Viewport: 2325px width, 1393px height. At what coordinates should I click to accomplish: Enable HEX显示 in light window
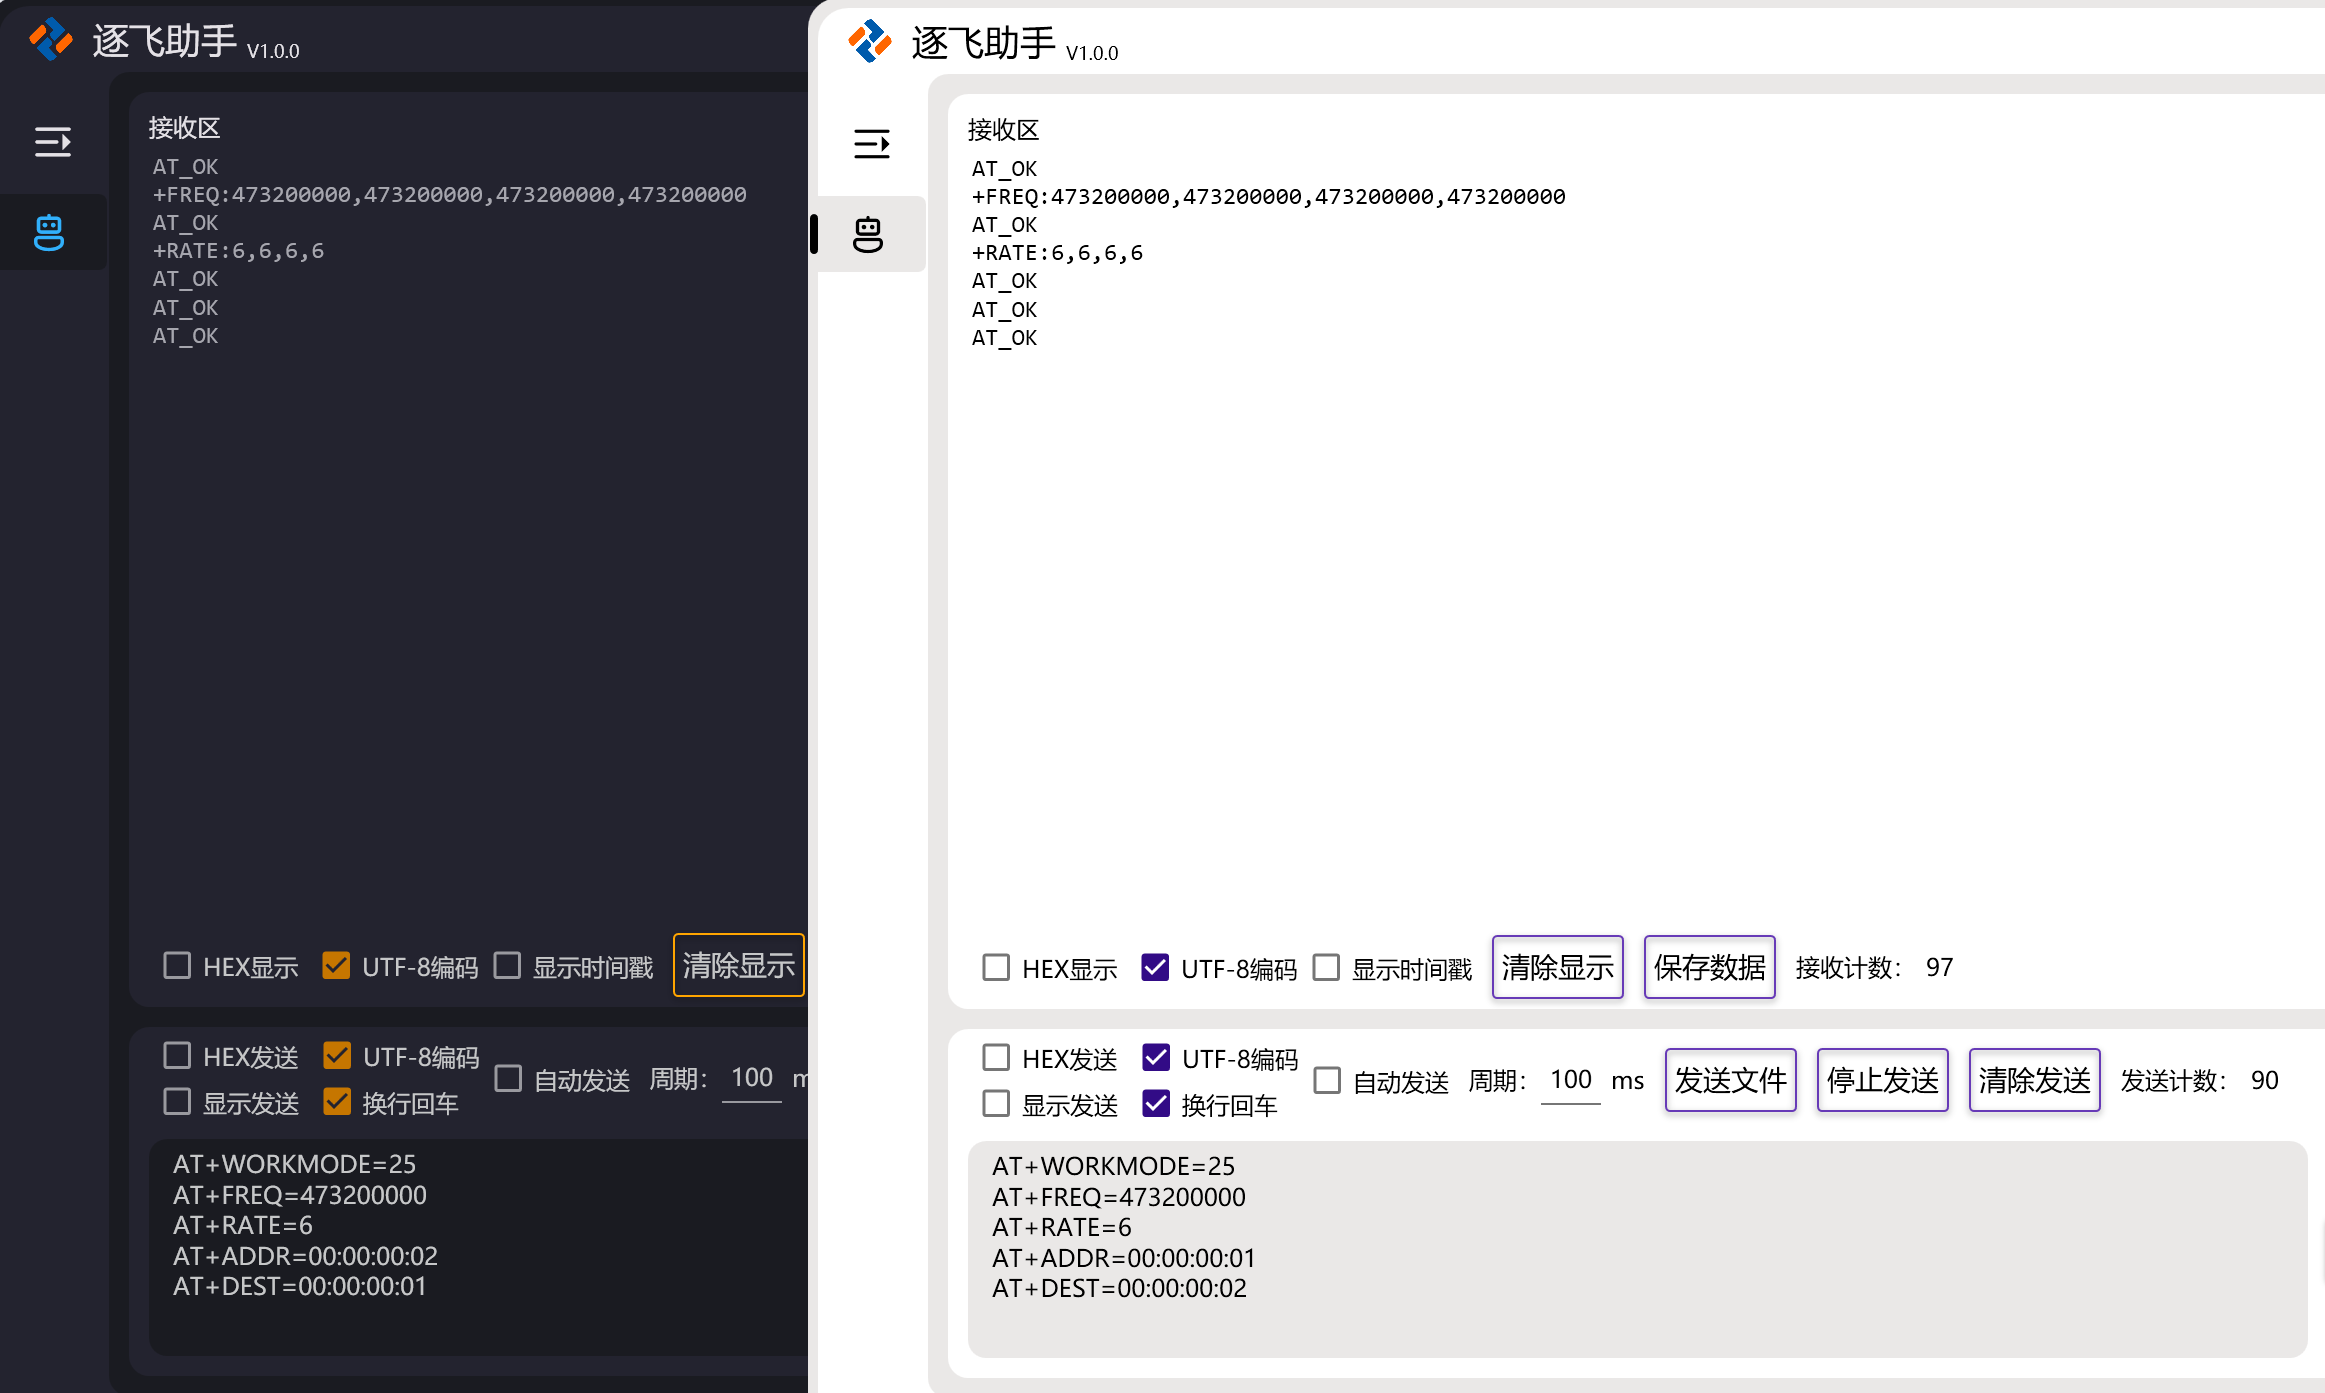point(996,967)
